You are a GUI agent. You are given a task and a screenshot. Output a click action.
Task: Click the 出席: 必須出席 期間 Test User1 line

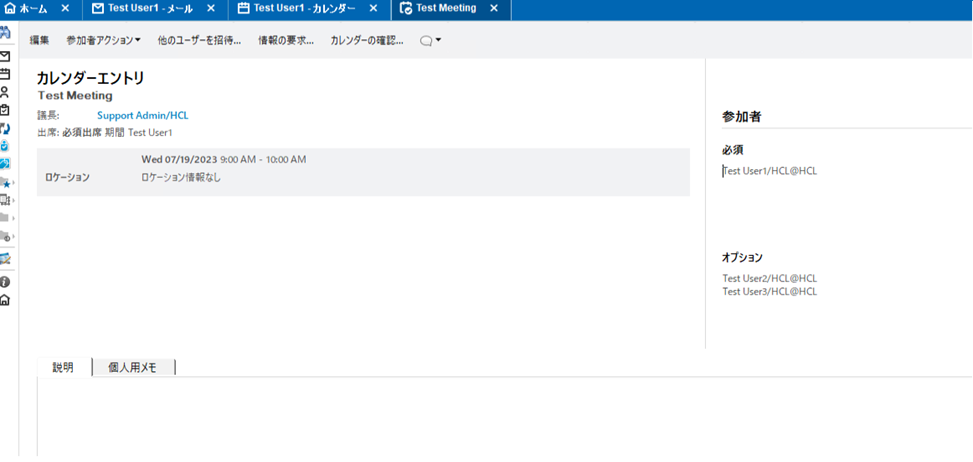105,133
